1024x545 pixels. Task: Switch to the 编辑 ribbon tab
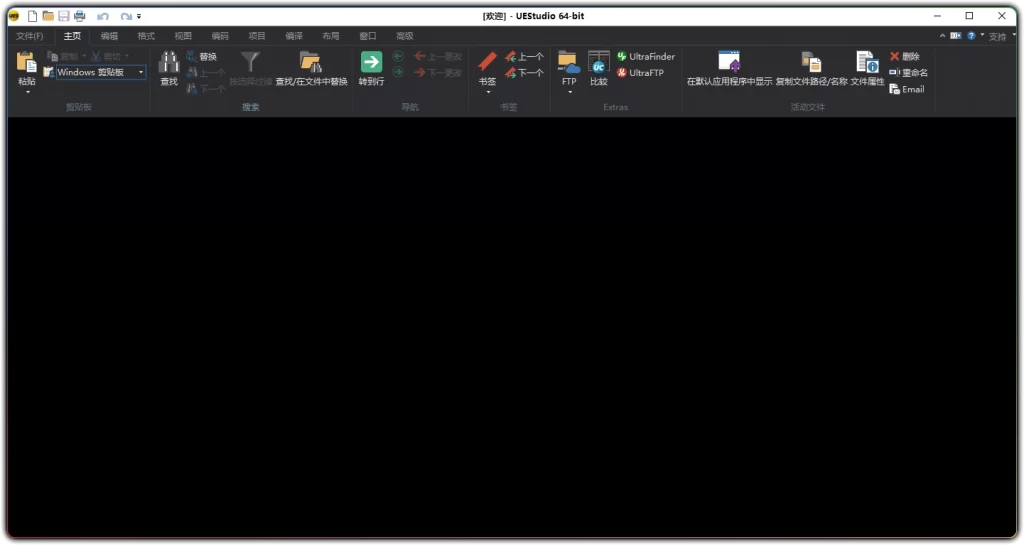(109, 36)
